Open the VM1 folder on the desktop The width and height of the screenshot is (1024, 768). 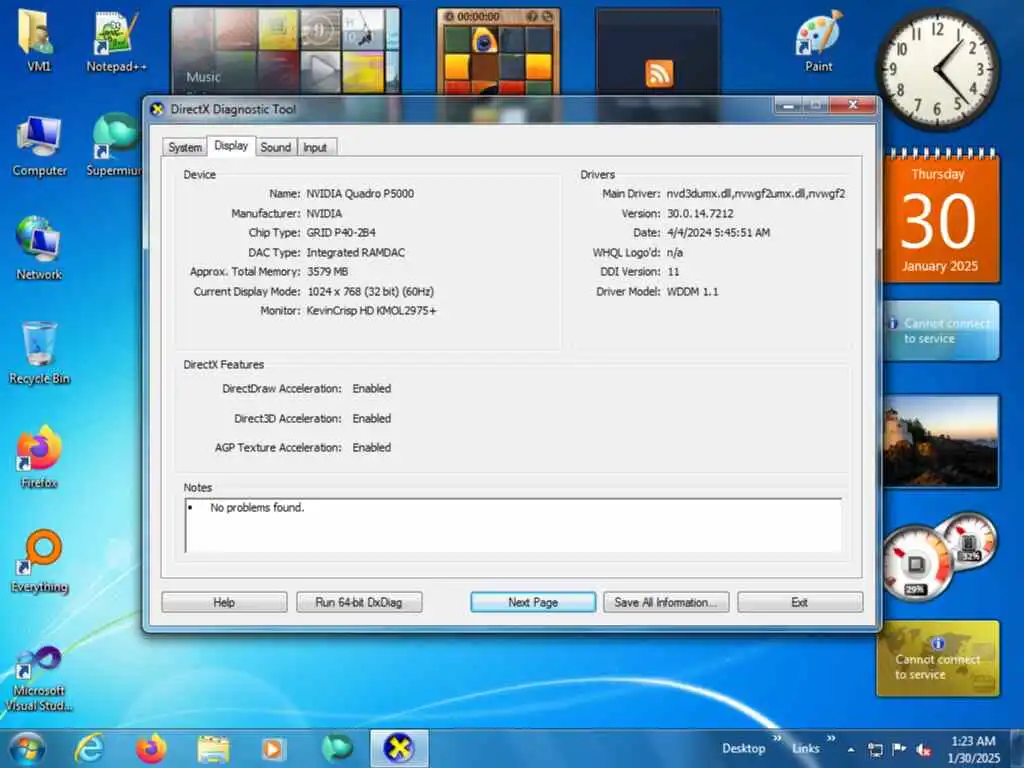(39, 40)
